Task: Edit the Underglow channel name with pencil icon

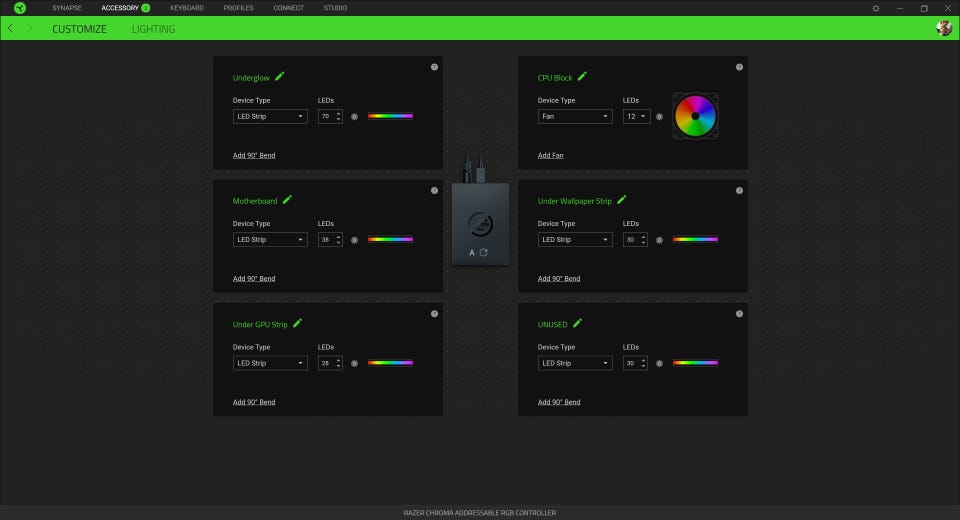Action: click(x=280, y=77)
